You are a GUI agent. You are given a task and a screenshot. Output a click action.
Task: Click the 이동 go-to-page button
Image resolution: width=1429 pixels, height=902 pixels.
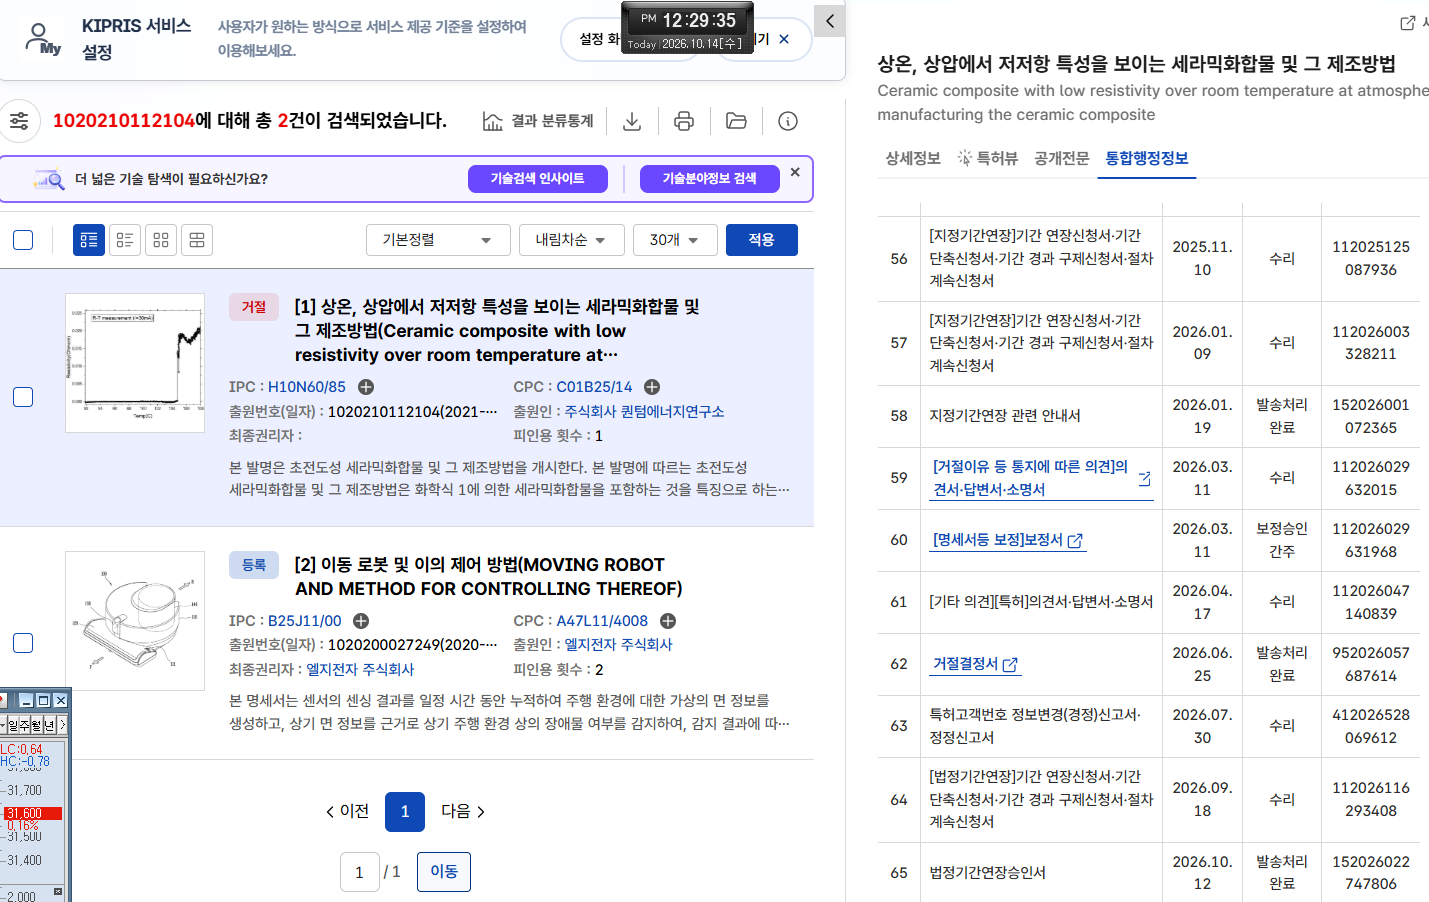tap(444, 872)
